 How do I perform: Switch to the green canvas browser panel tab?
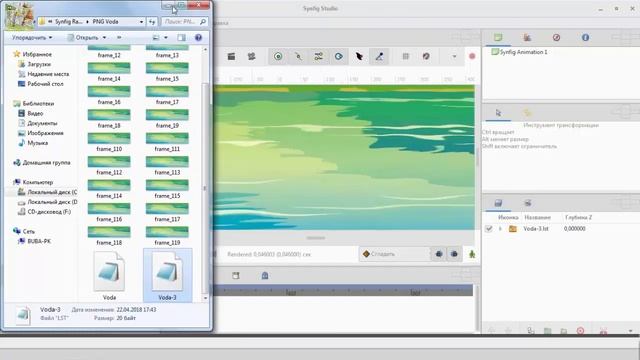(498, 38)
